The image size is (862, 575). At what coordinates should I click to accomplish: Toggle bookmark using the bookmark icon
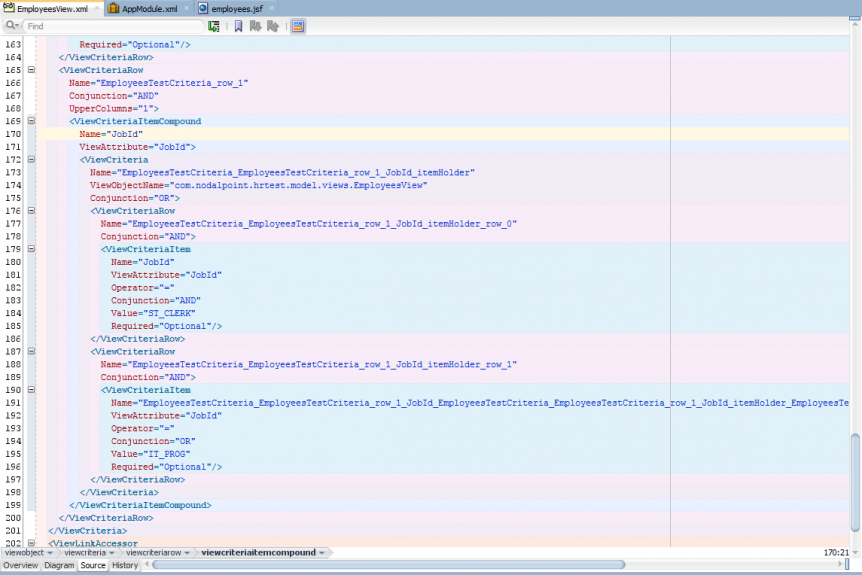point(239,26)
